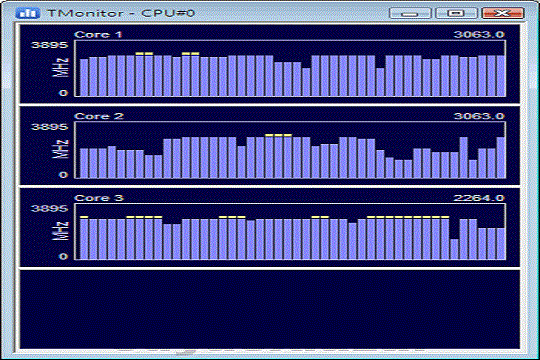Click the MHz axis label of Core 3
540x360 pixels.
[x=61, y=231]
